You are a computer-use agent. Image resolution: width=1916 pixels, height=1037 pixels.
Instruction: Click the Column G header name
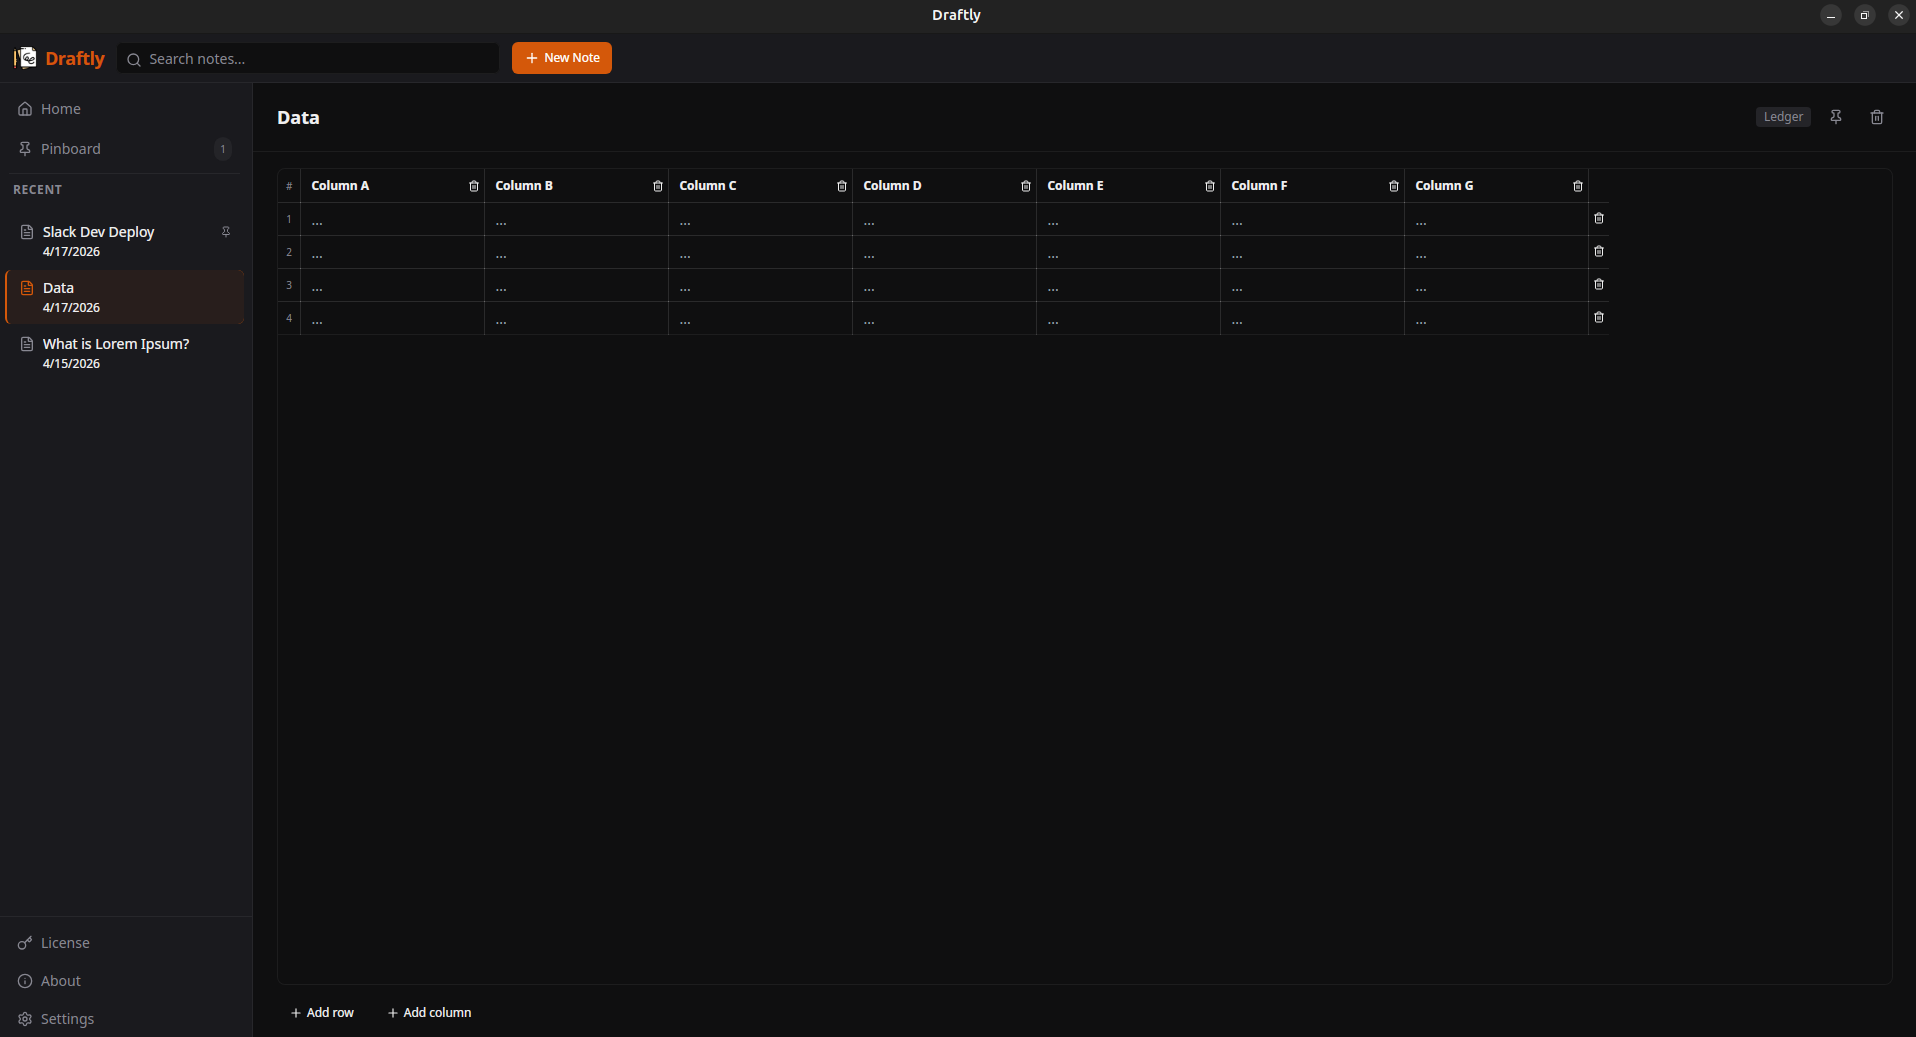pyautogui.click(x=1444, y=186)
